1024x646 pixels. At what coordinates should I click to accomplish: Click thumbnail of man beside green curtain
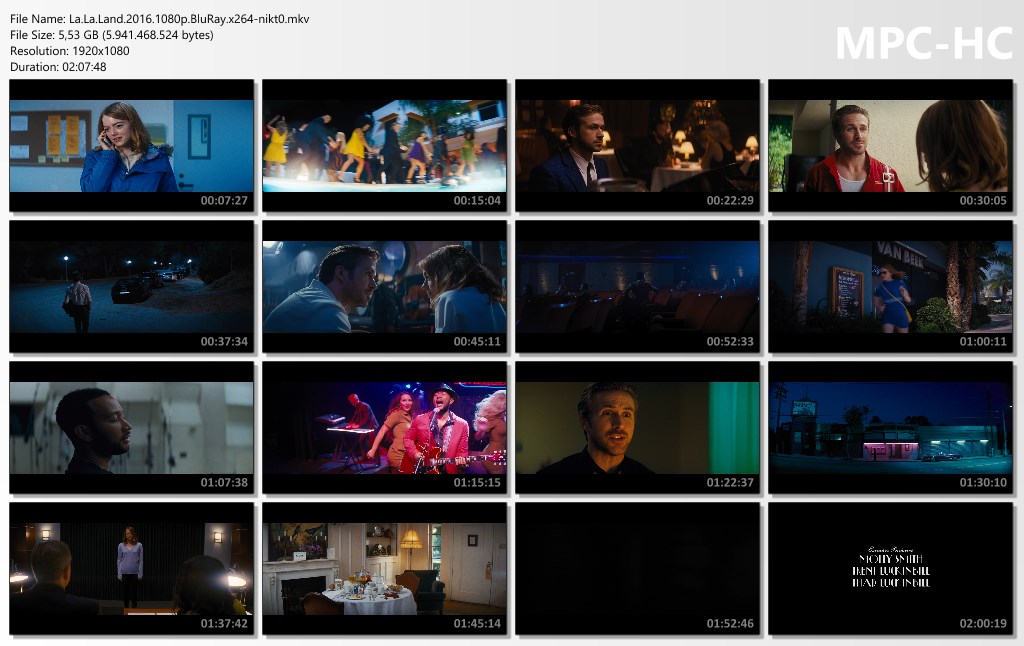tap(638, 427)
